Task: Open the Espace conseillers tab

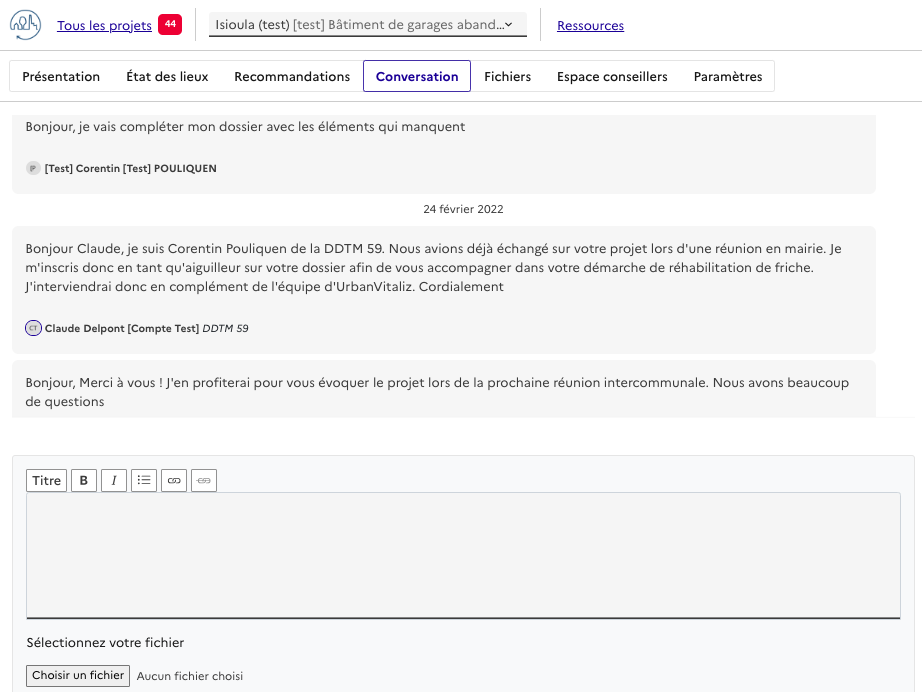Action: 612,77
